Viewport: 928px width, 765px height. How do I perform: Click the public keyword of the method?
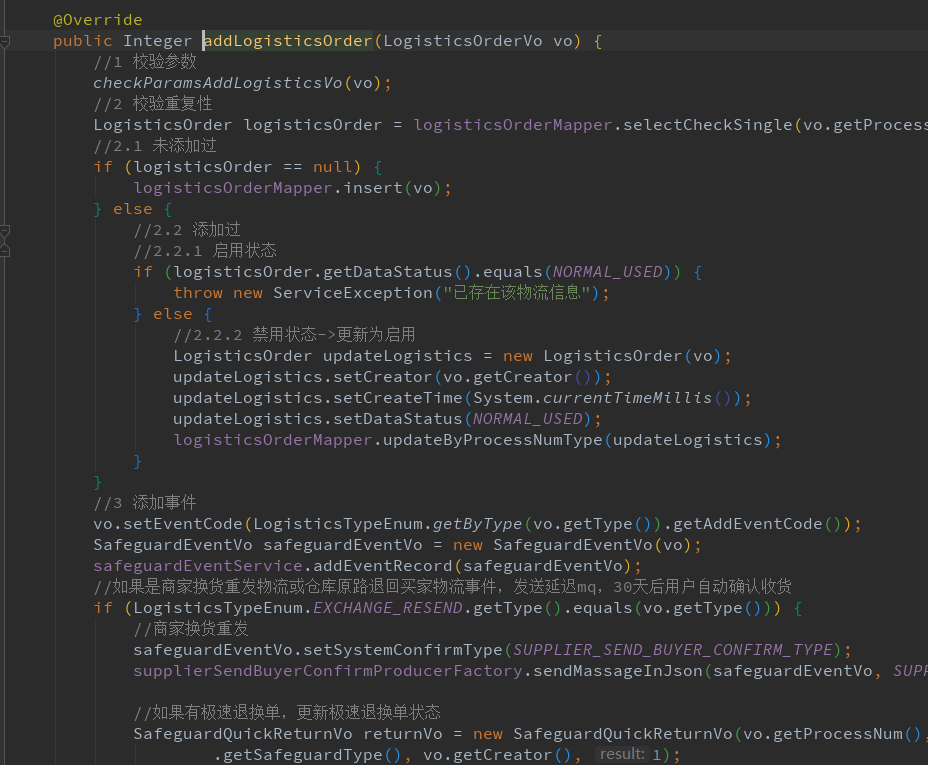[x=83, y=41]
